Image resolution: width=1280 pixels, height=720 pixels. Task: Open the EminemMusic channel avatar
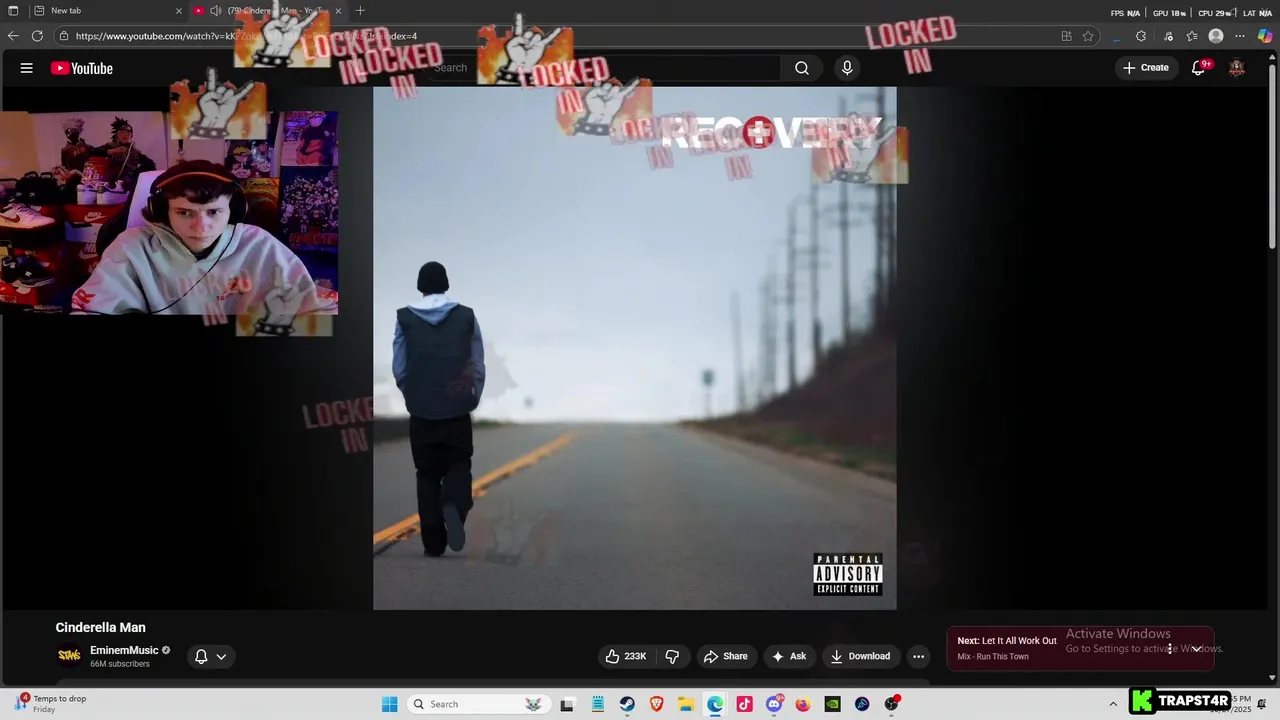coord(69,656)
